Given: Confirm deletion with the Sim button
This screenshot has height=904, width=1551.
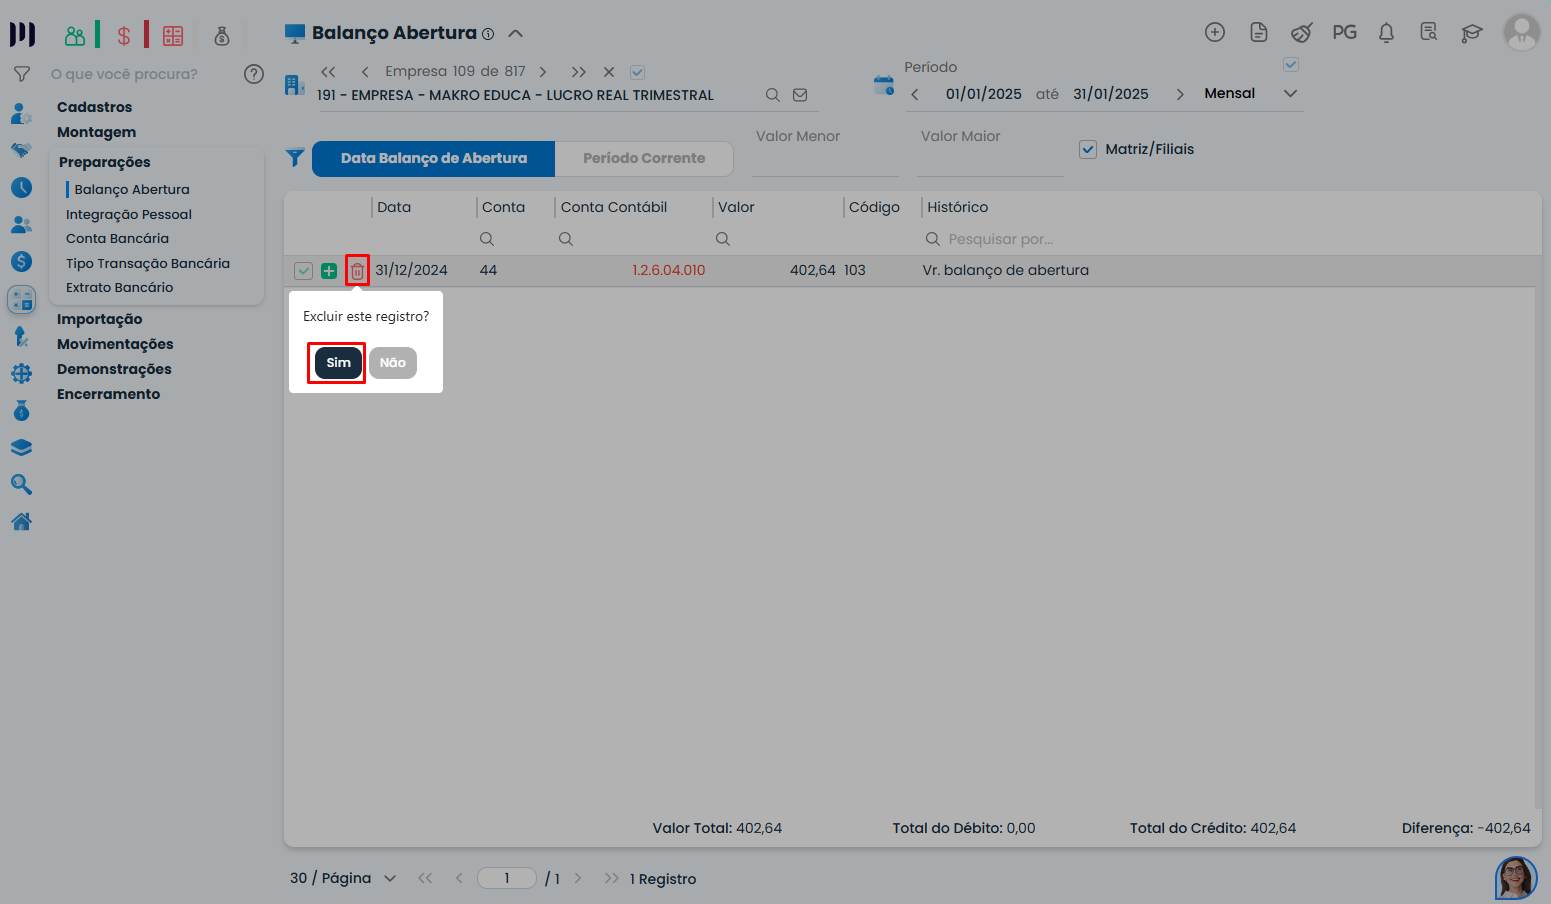Looking at the screenshot, I should 338,363.
